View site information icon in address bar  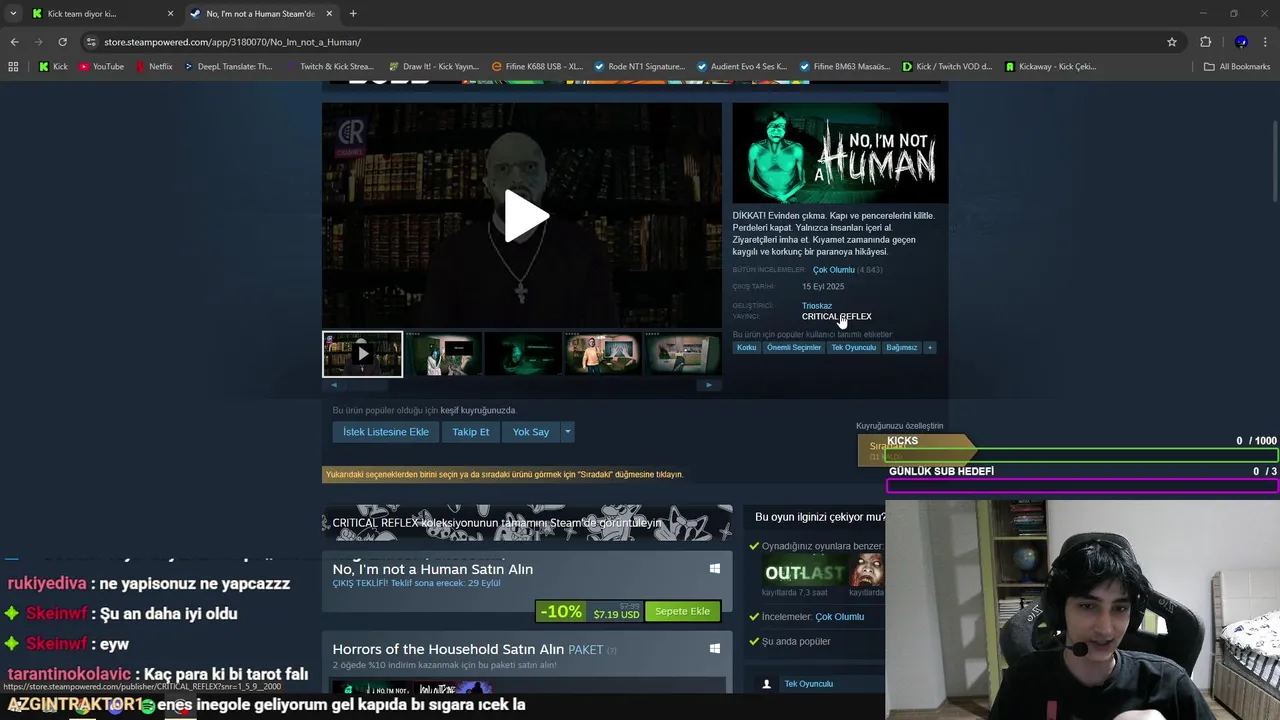pyautogui.click(x=92, y=42)
